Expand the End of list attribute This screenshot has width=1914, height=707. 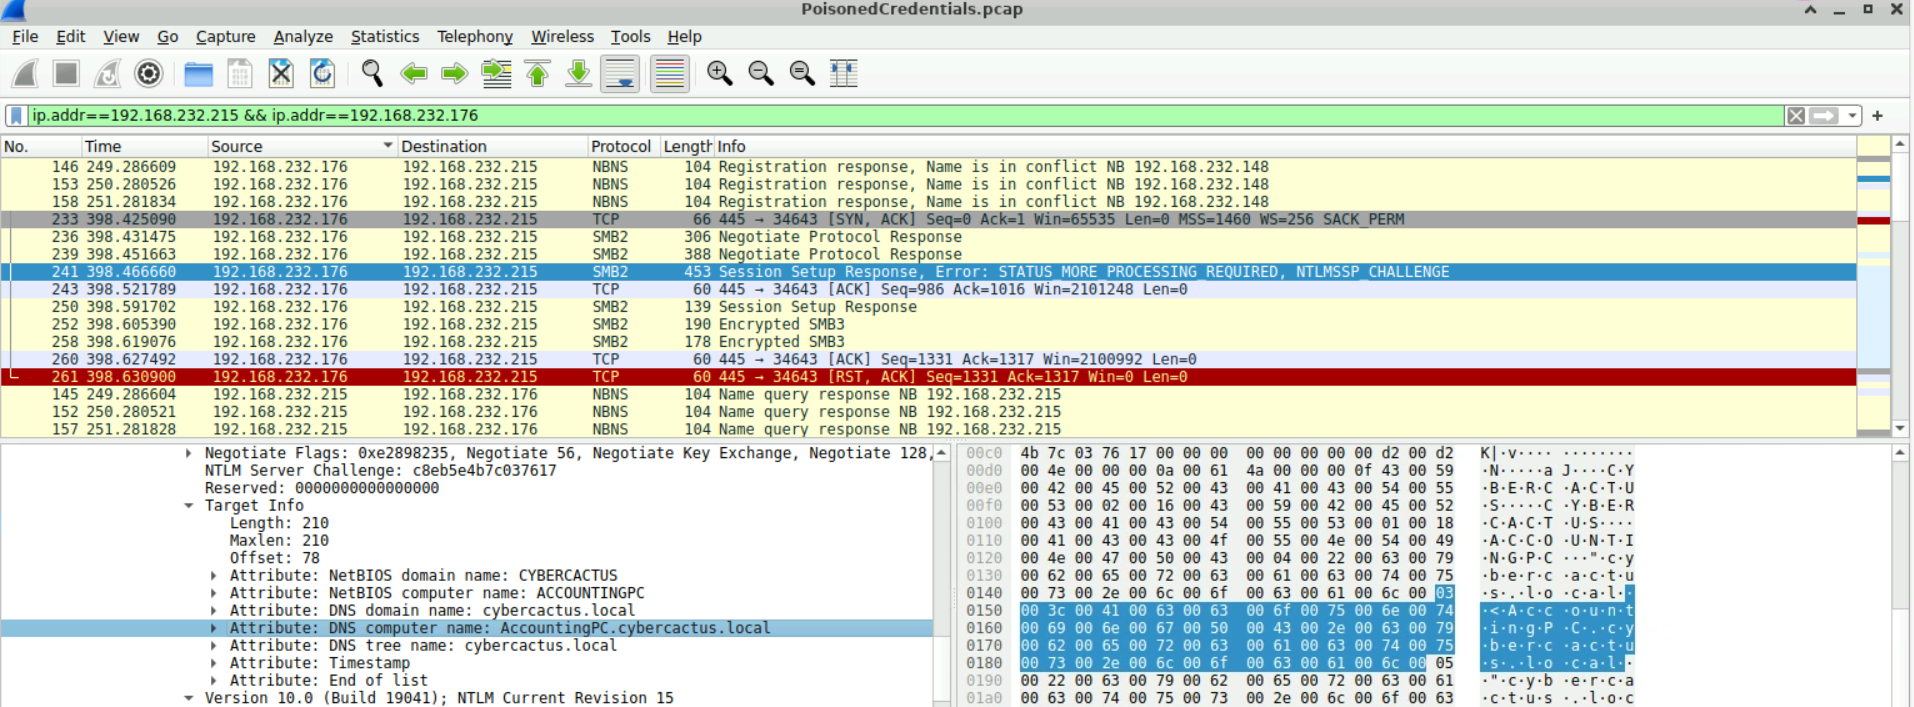pyautogui.click(x=213, y=681)
